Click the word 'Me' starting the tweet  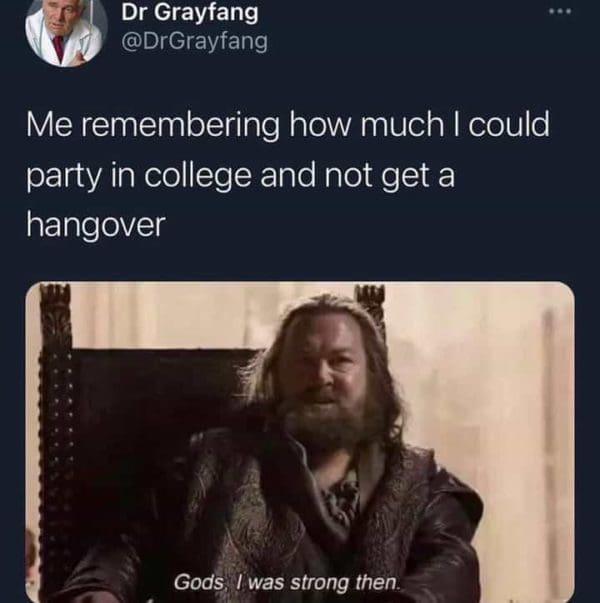49,125
